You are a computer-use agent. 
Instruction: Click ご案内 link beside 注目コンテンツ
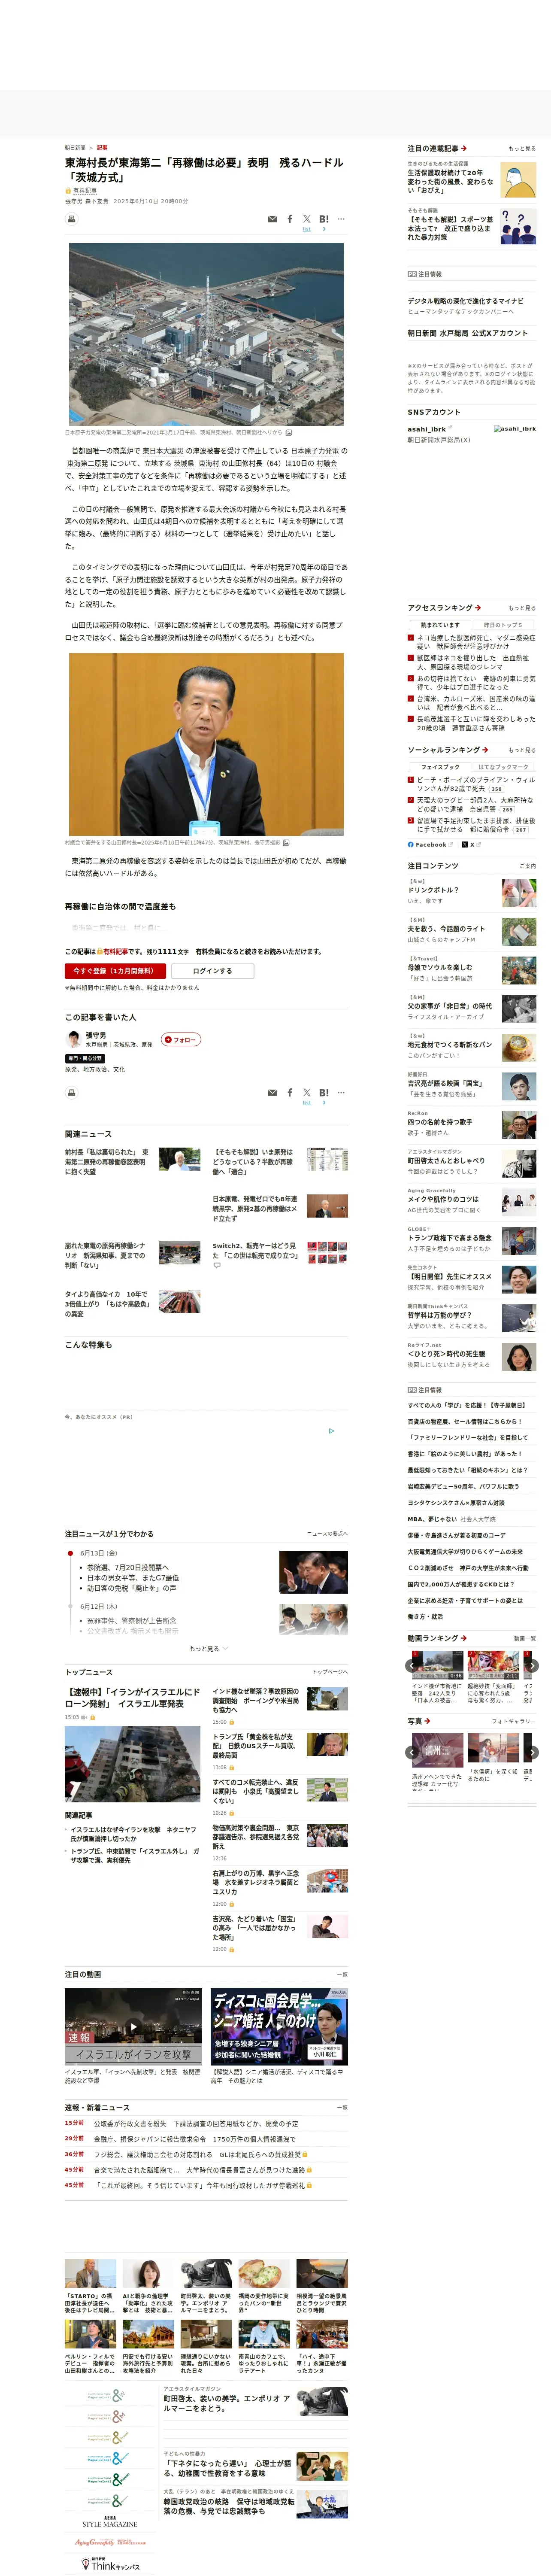pos(528,865)
